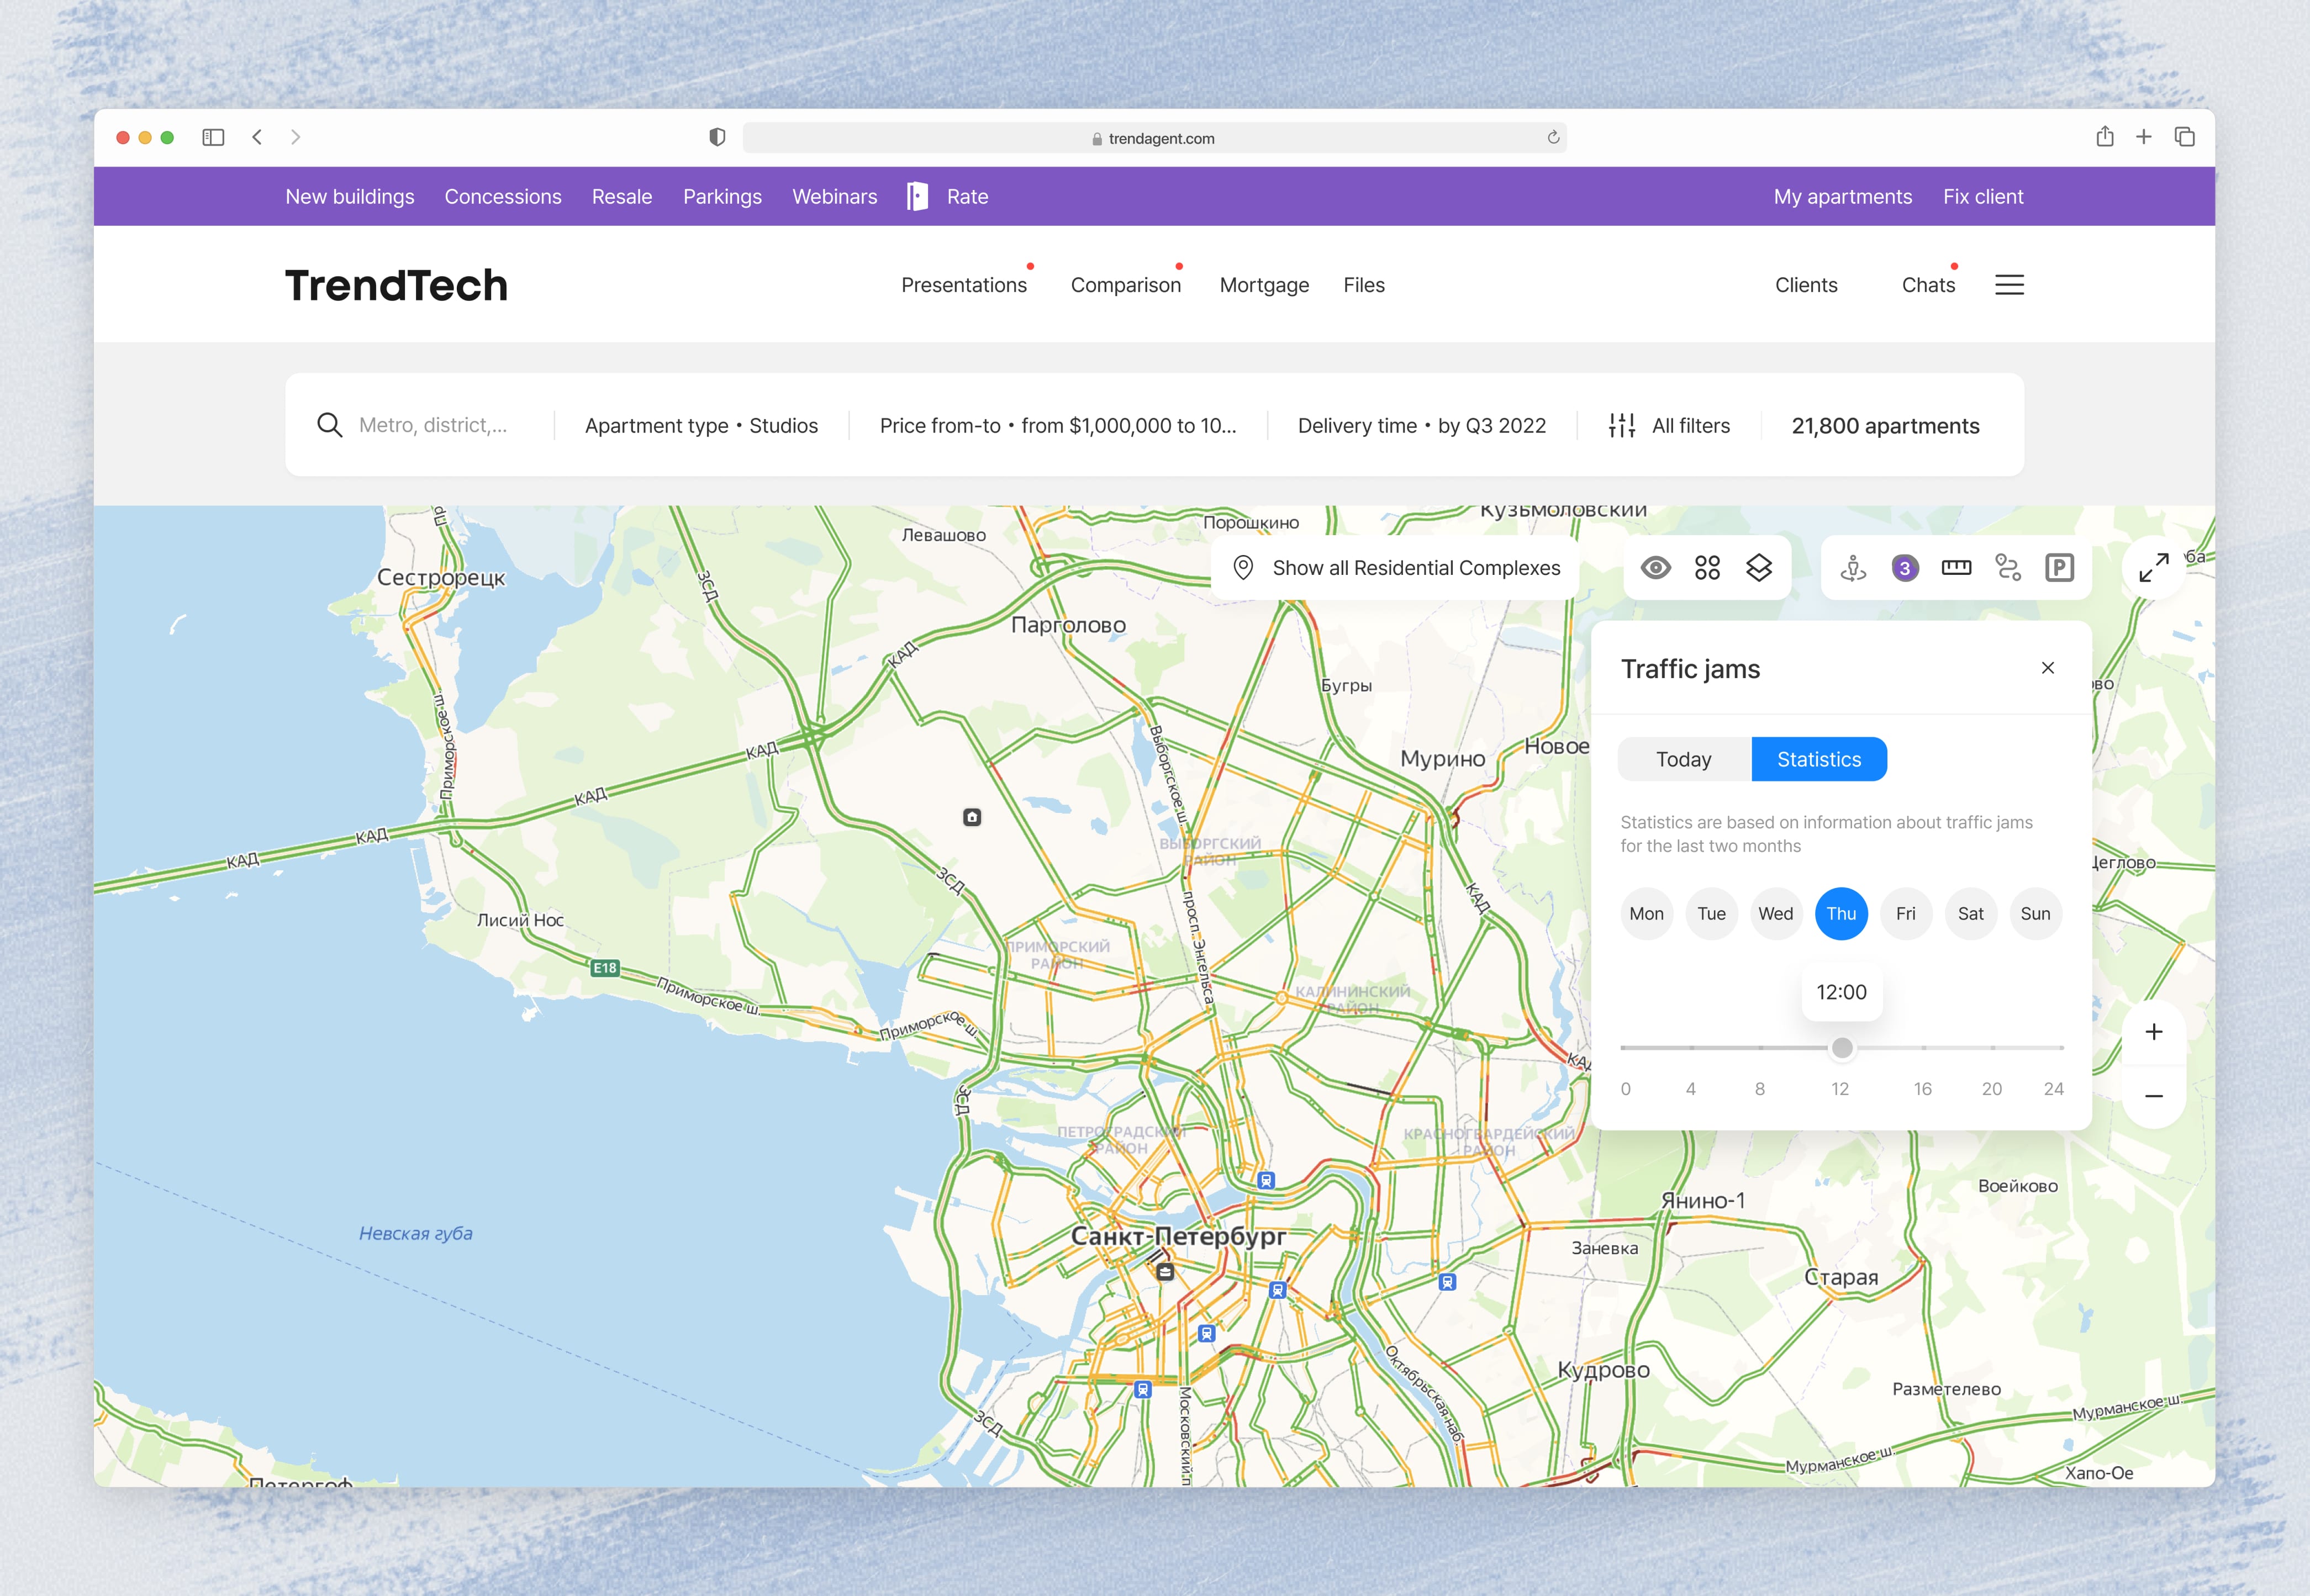The image size is (2310, 1596).
Task: Open All filters
Action: tap(1669, 425)
